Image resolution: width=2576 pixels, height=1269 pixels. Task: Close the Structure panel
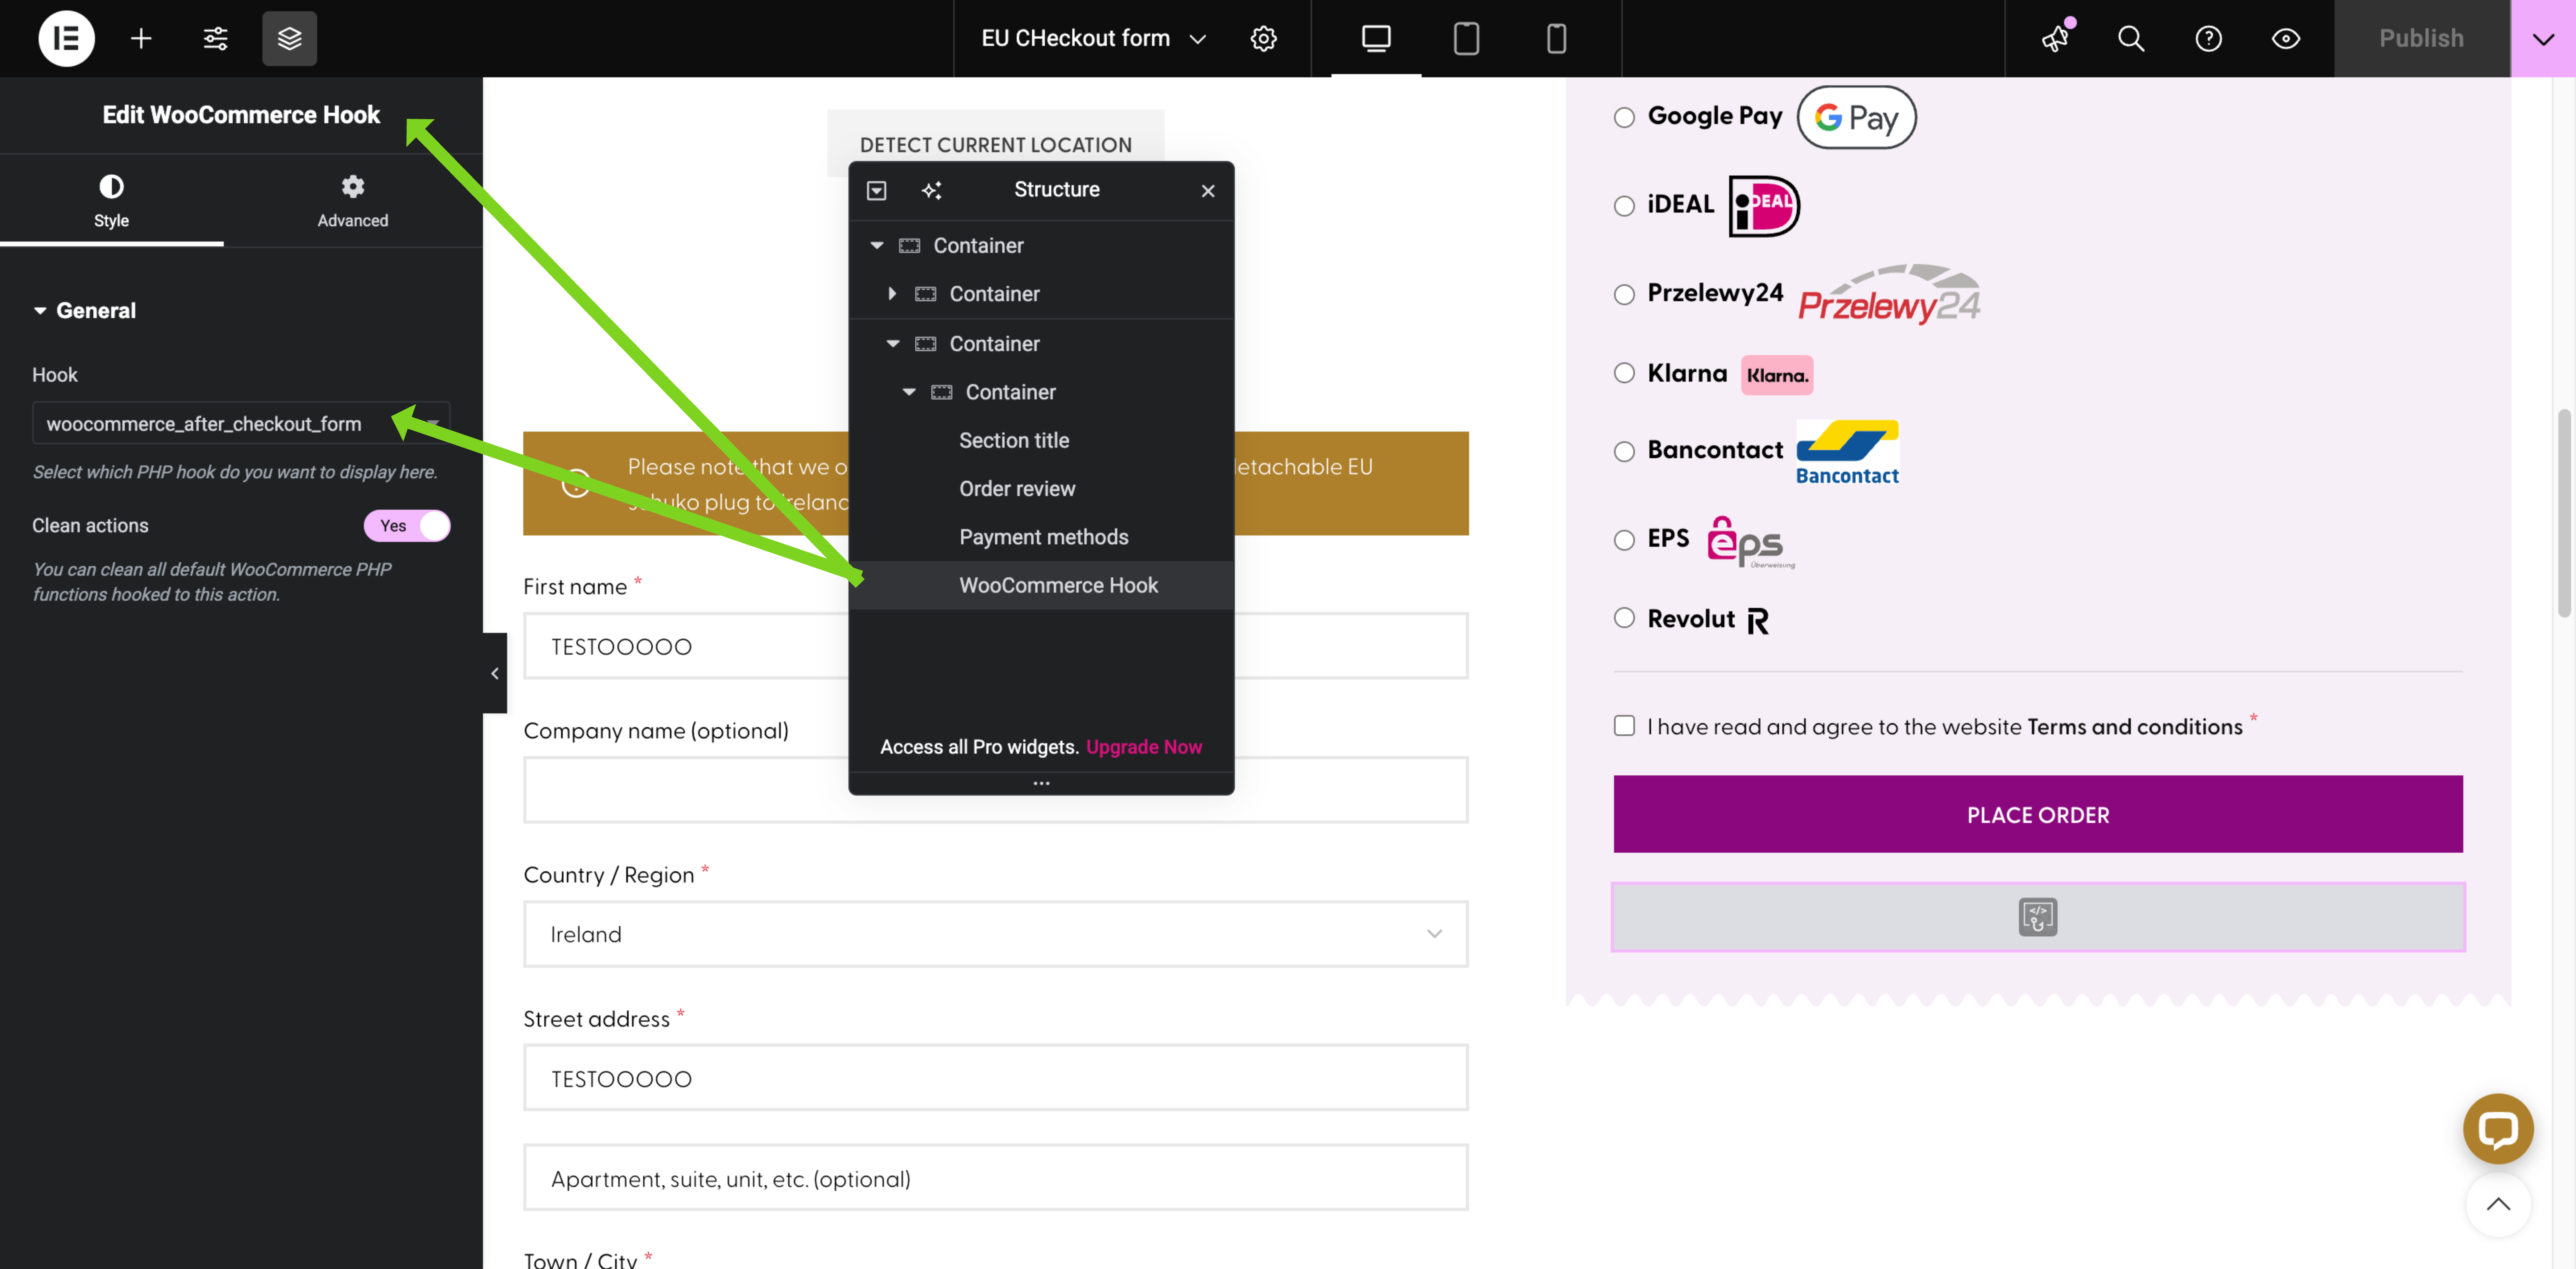click(1208, 190)
